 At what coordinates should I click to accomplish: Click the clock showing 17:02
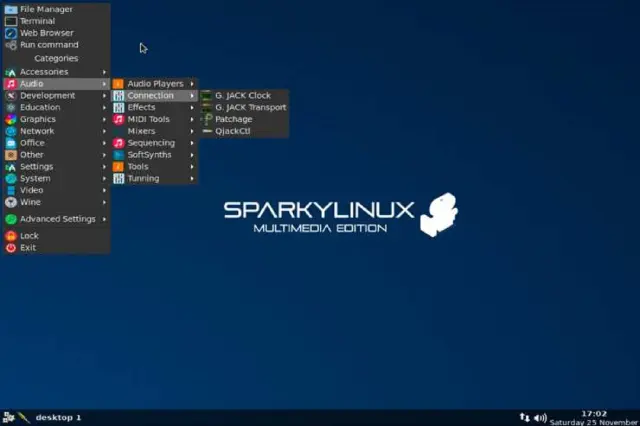tap(594, 413)
